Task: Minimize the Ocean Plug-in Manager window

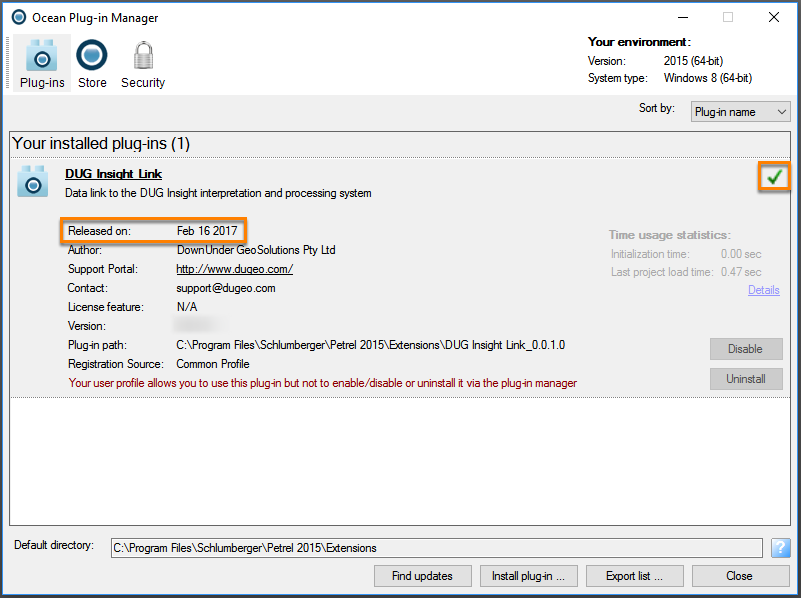Action: pyautogui.click(x=683, y=17)
